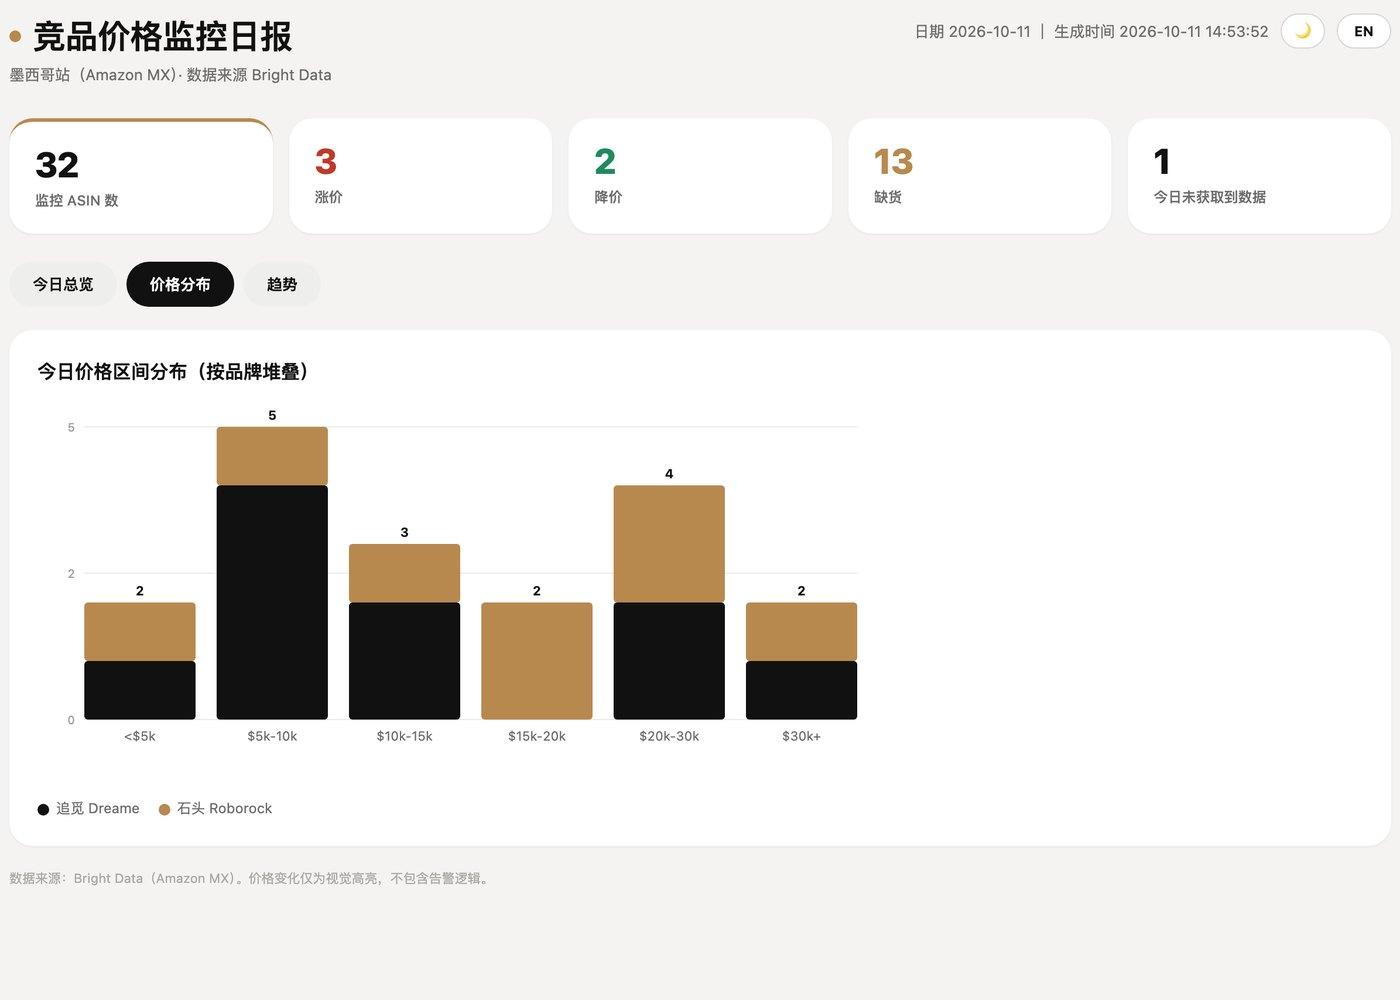Image resolution: width=1400 pixels, height=1000 pixels.
Task: Switch to the 趋势 tab
Action: click(x=282, y=284)
